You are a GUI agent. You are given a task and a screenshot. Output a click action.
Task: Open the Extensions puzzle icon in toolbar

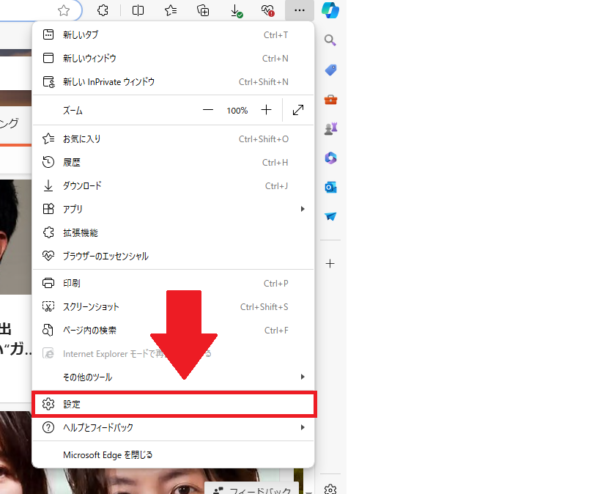click(103, 10)
